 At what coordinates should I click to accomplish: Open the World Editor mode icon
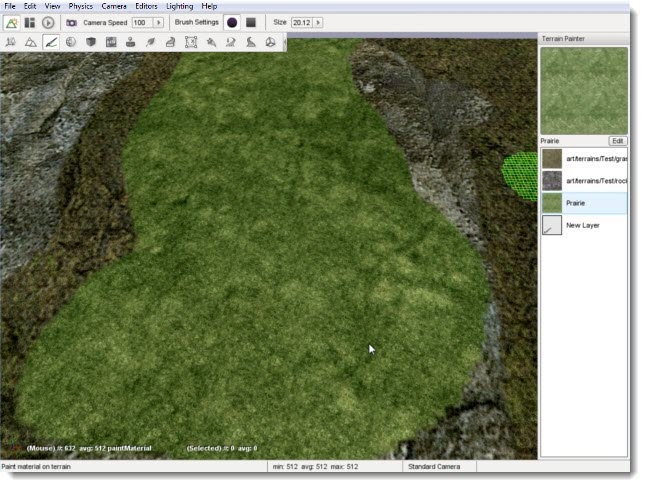[12, 22]
